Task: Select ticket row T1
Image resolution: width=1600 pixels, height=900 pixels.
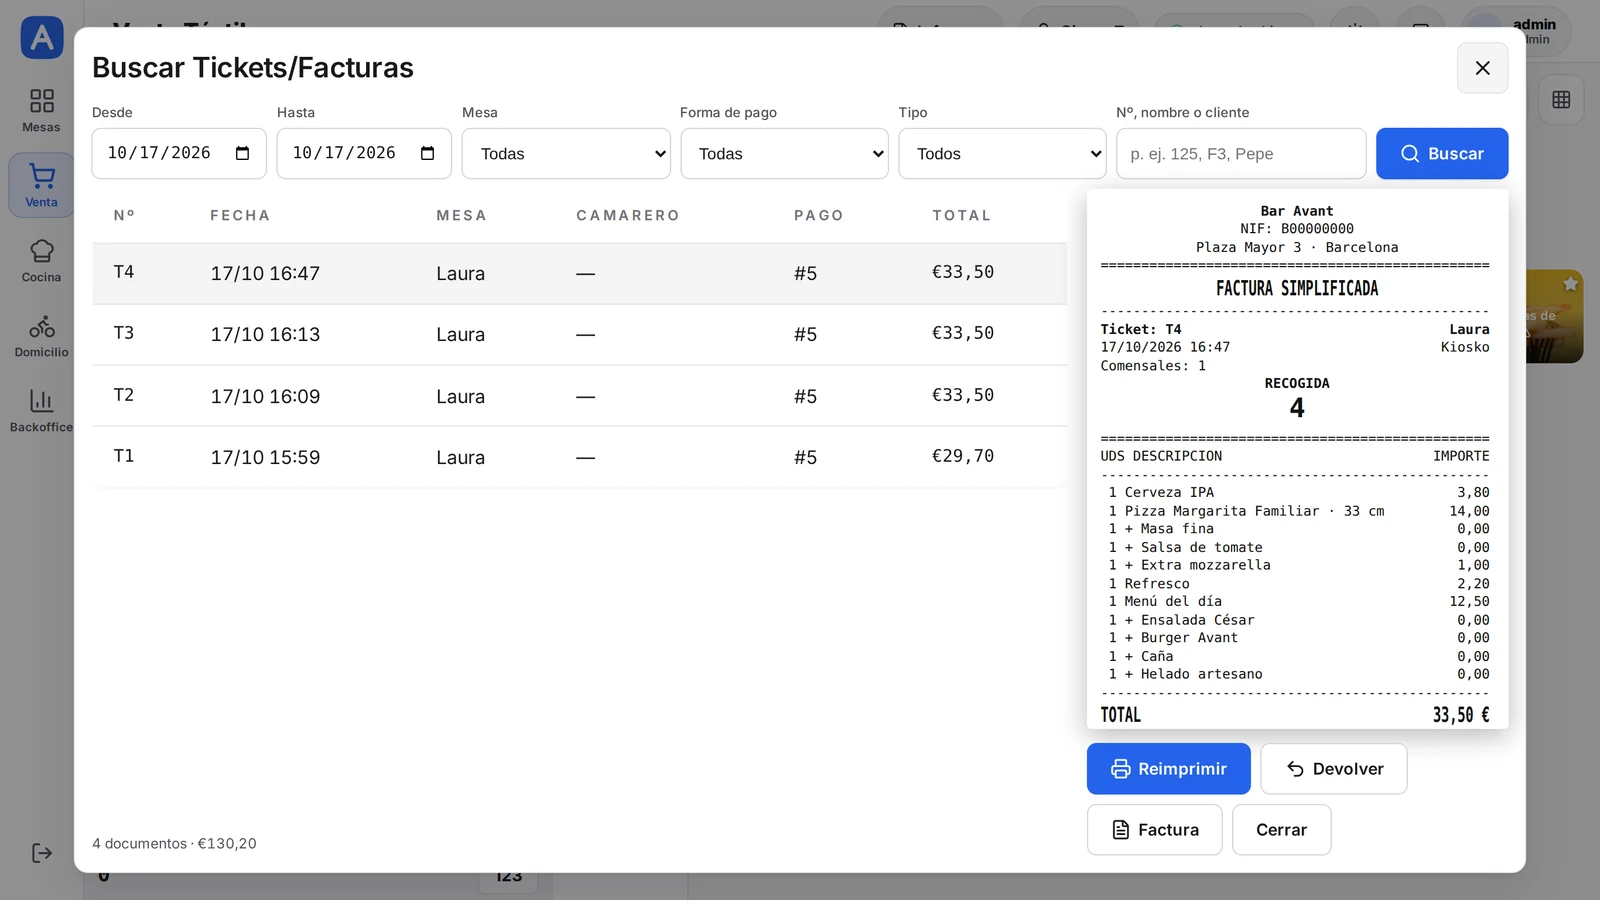Action: pos(579,457)
